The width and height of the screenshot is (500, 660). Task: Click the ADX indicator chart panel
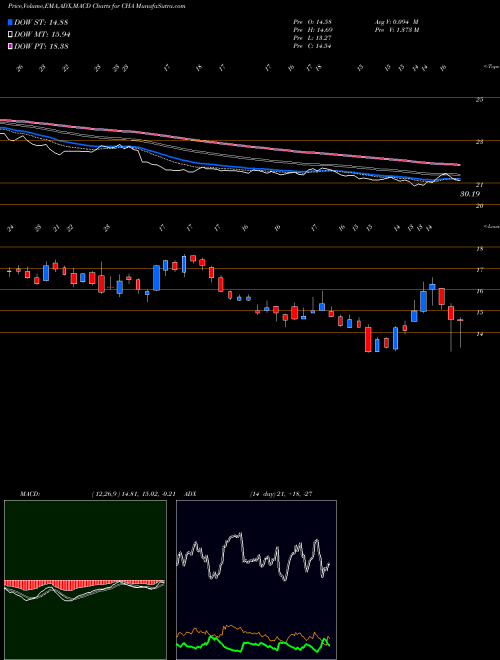(256, 580)
